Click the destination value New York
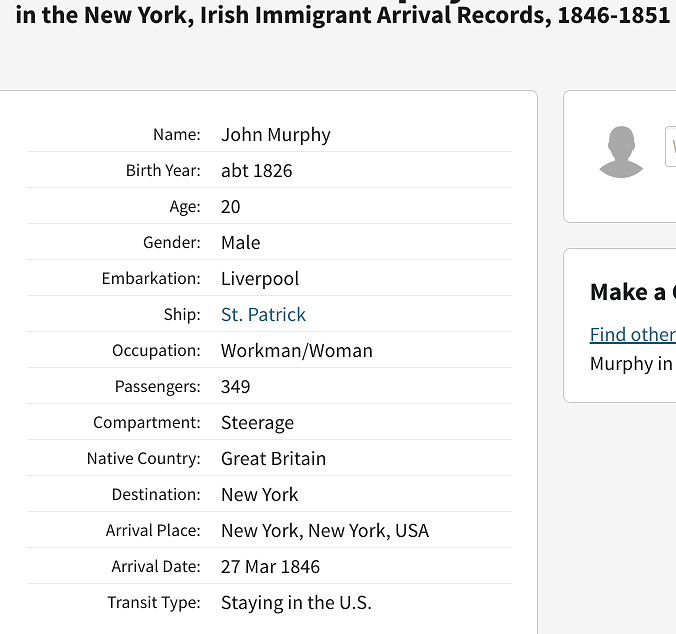The image size is (676, 634). 259,495
